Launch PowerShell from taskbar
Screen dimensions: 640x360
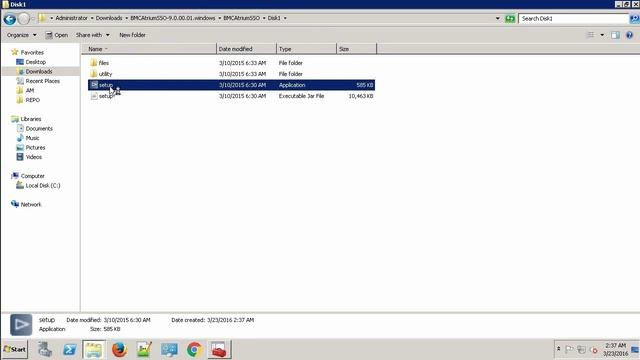coord(69,350)
